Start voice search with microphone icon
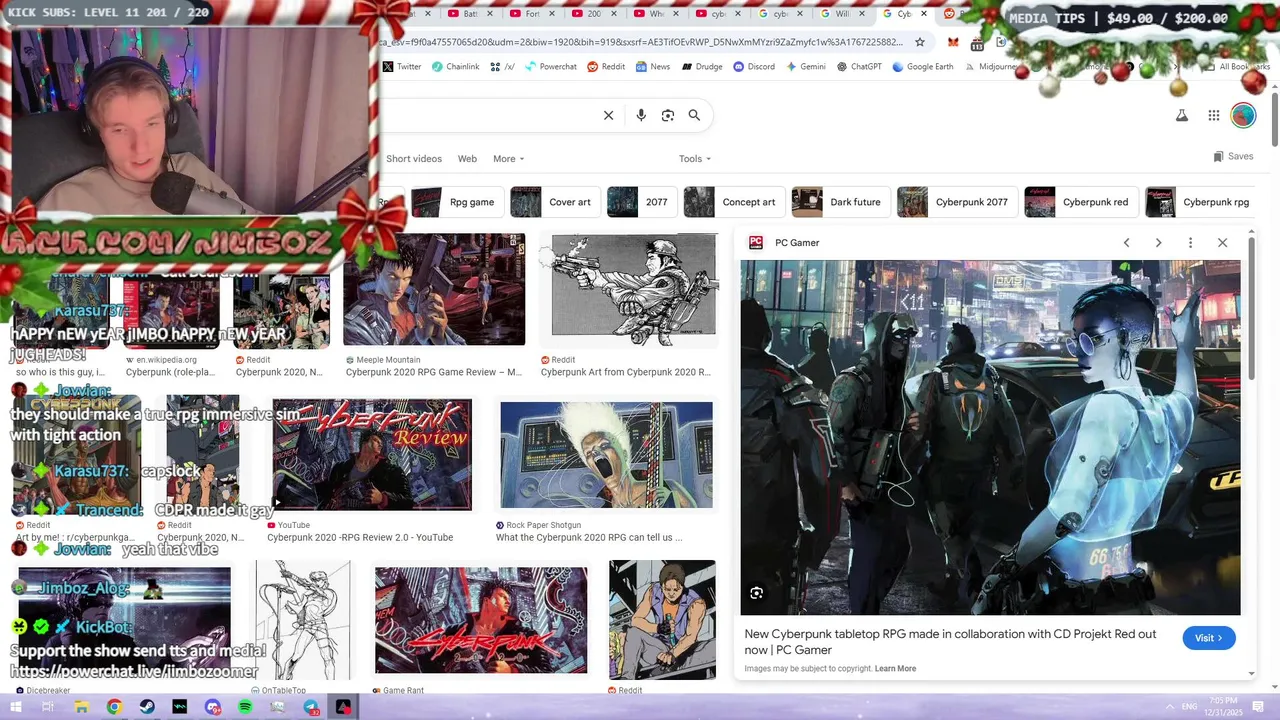Image resolution: width=1280 pixels, height=720 pixels. pos(641,115)
